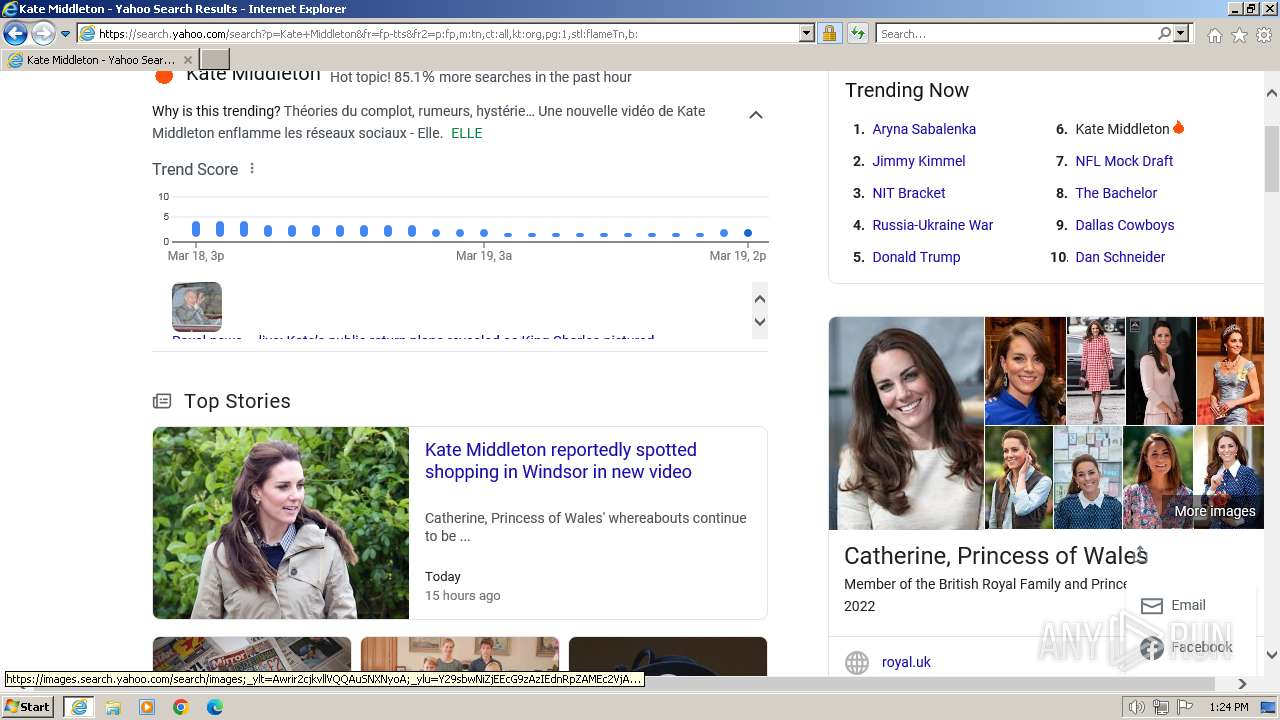Open the search provider dropdown arrow

1181,33
